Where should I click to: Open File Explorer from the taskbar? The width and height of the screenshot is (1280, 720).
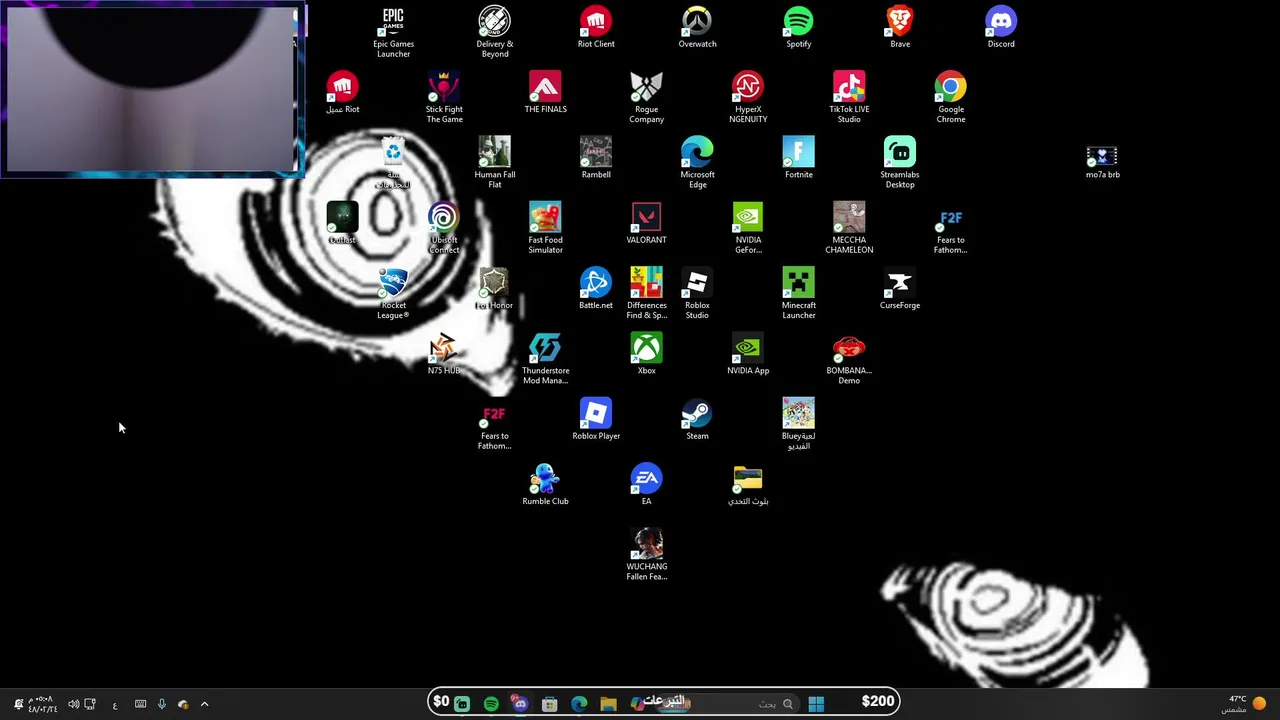click(x=608, y=704)
